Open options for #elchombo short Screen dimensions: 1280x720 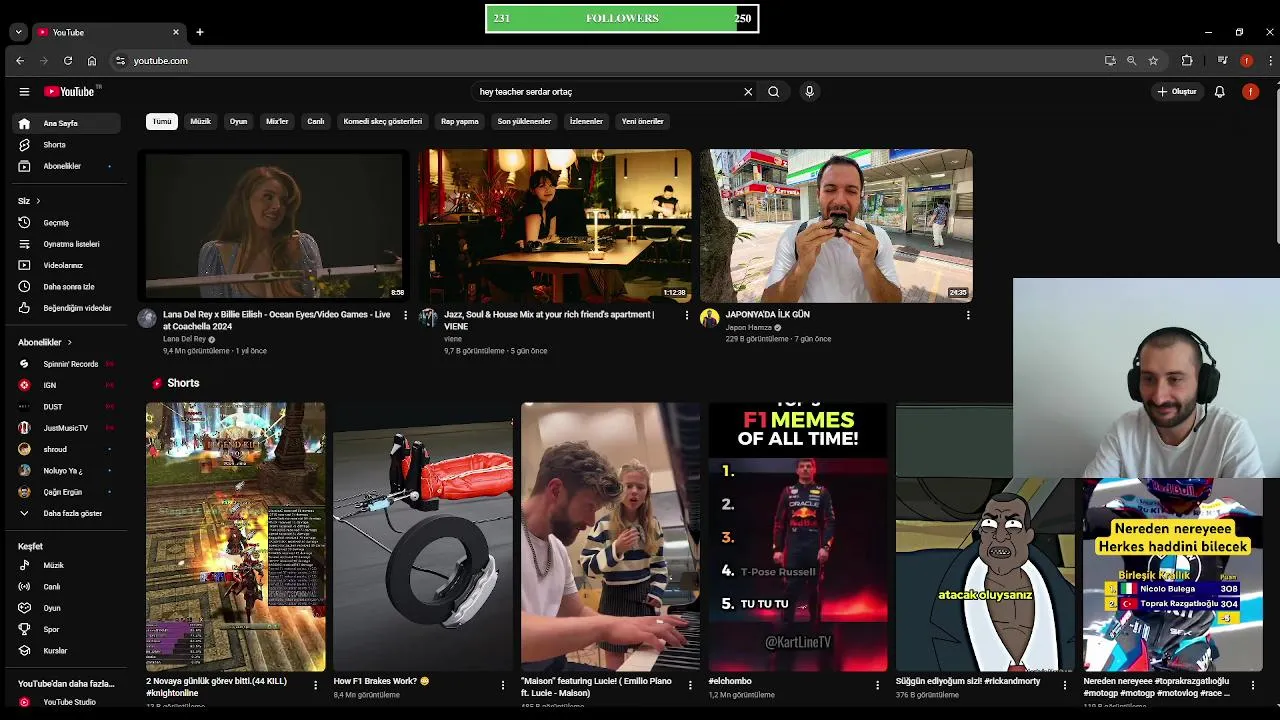click(x=877, y=685)
